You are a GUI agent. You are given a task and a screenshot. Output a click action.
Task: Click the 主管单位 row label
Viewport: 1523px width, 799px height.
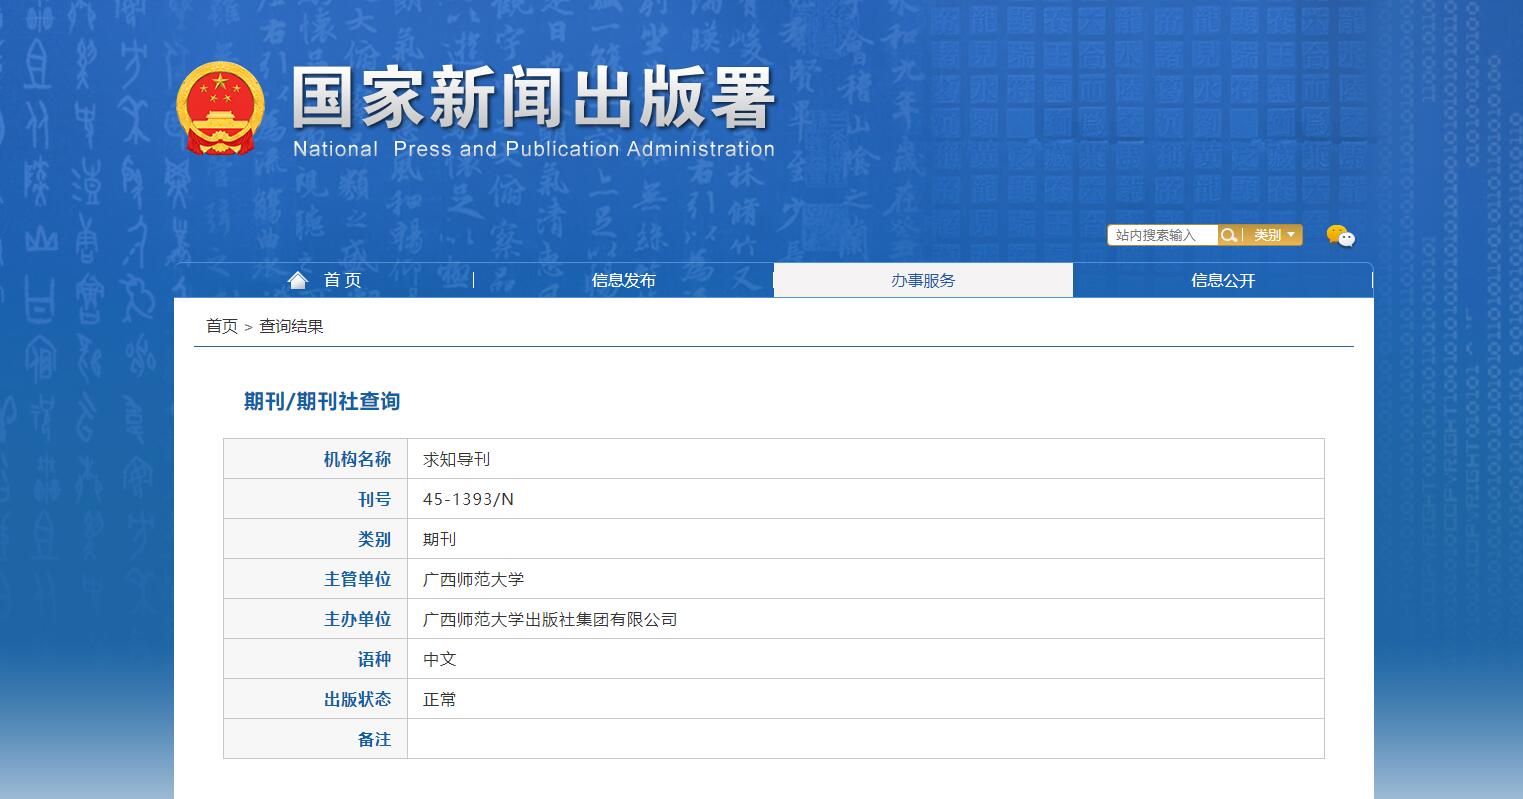357,579
